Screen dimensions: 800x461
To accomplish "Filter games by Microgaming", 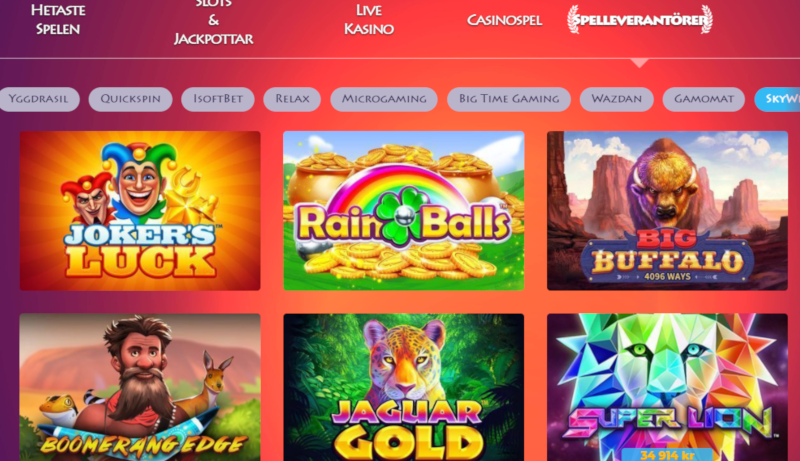I will (x=384, y=99).
